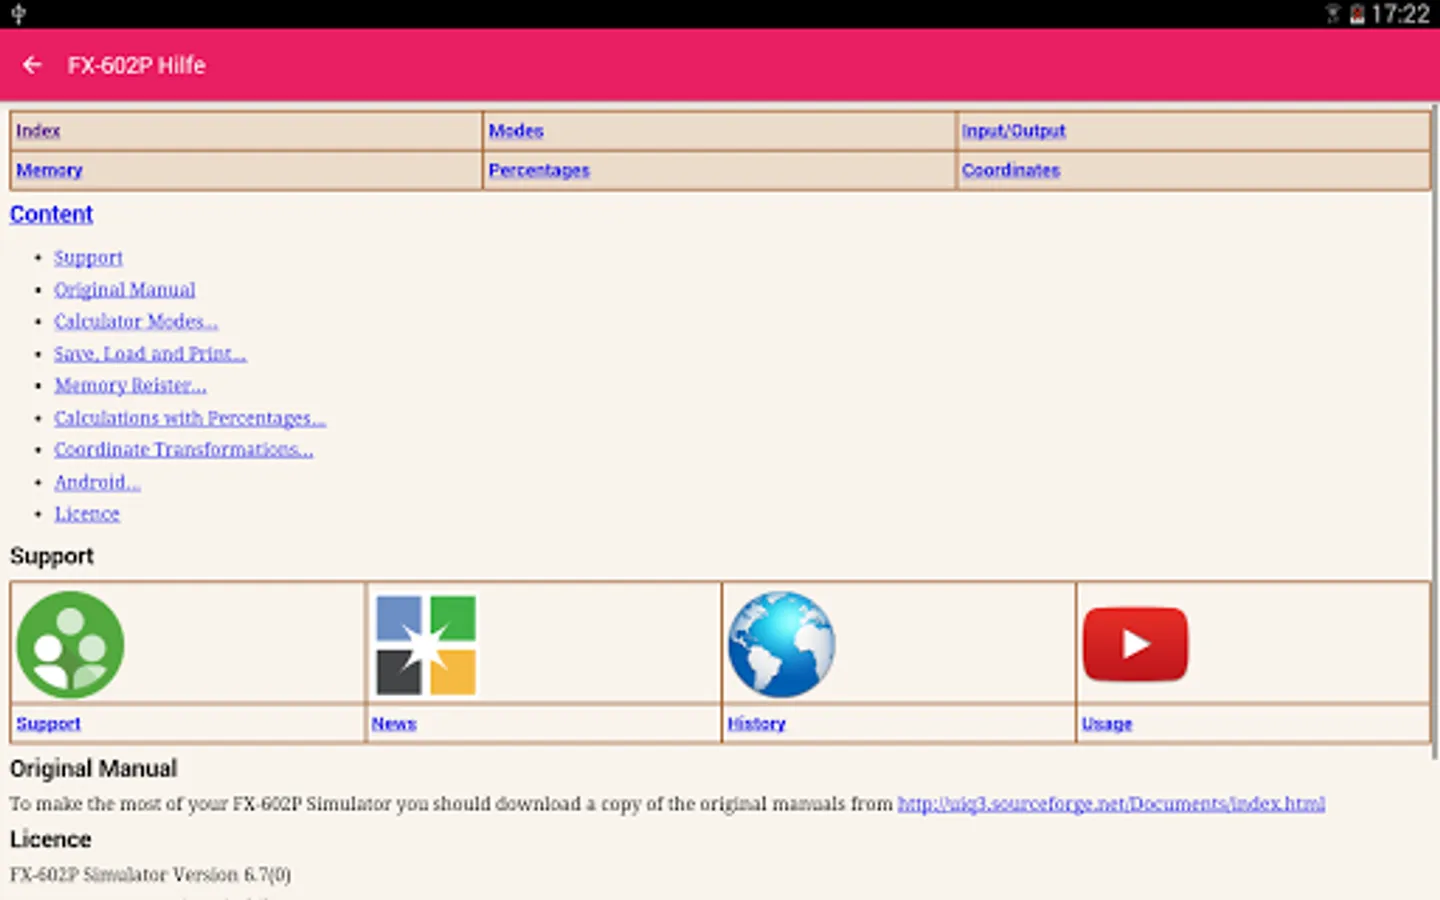Select the FX-602P Hilfe title text
The height and width of the screenshot is (900, 1440).
coord(137,65)
